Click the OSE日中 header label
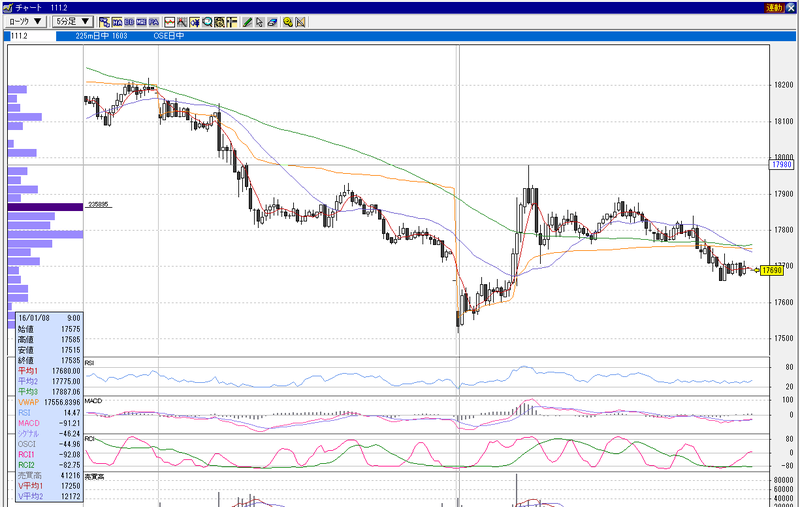 pos(168,36)
